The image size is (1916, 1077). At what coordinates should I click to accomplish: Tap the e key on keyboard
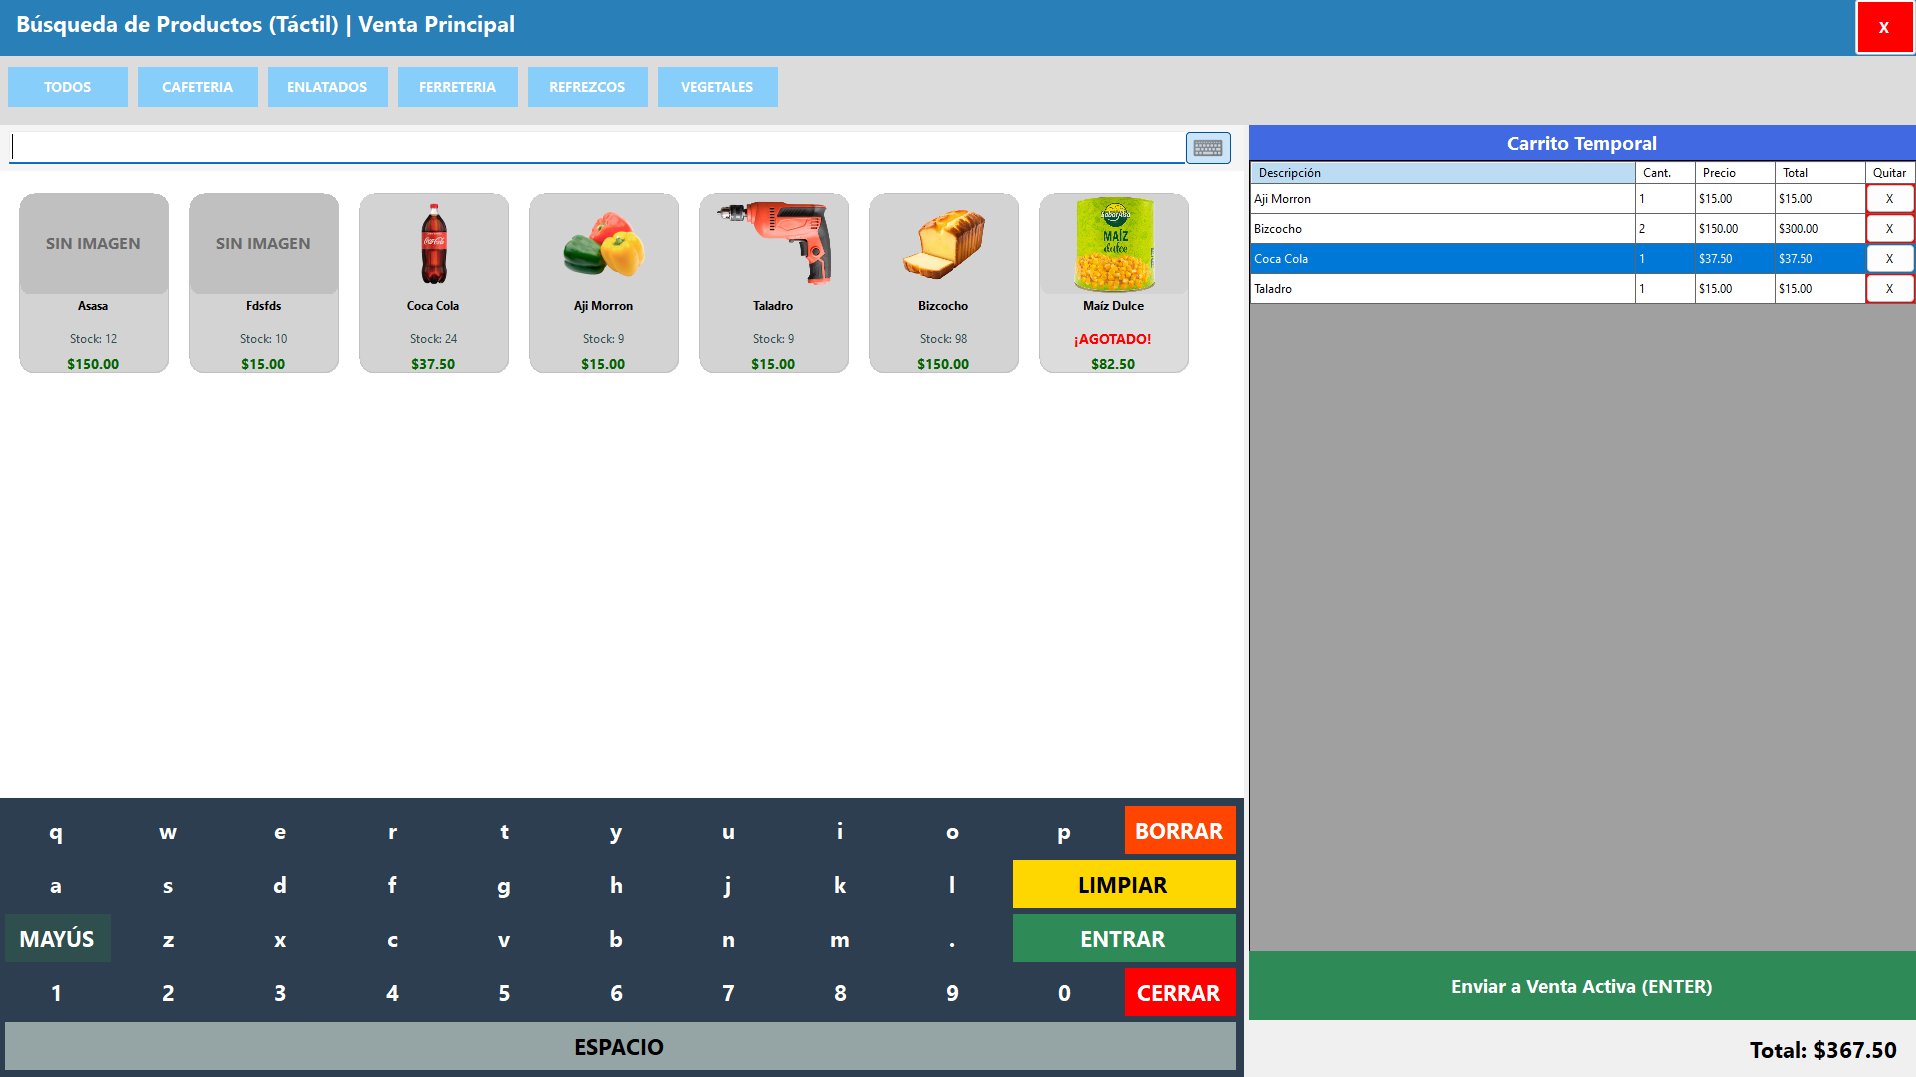[280, 831]
